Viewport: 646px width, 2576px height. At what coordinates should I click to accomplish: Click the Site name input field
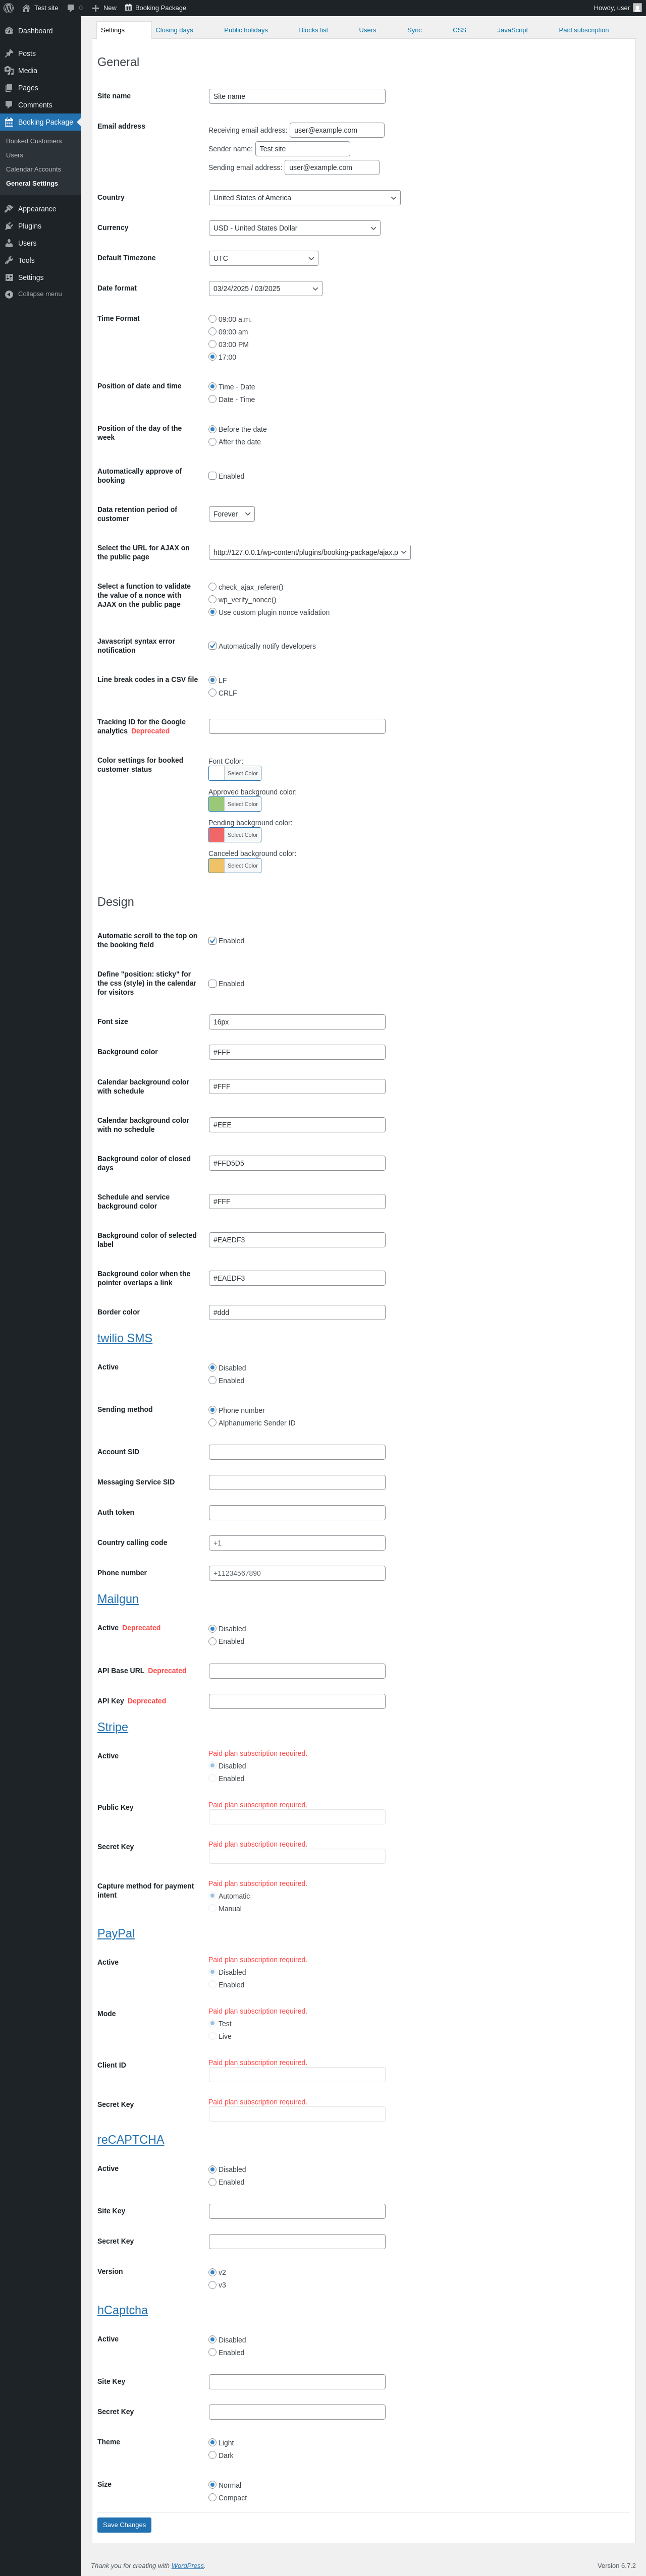coord(296,97)
